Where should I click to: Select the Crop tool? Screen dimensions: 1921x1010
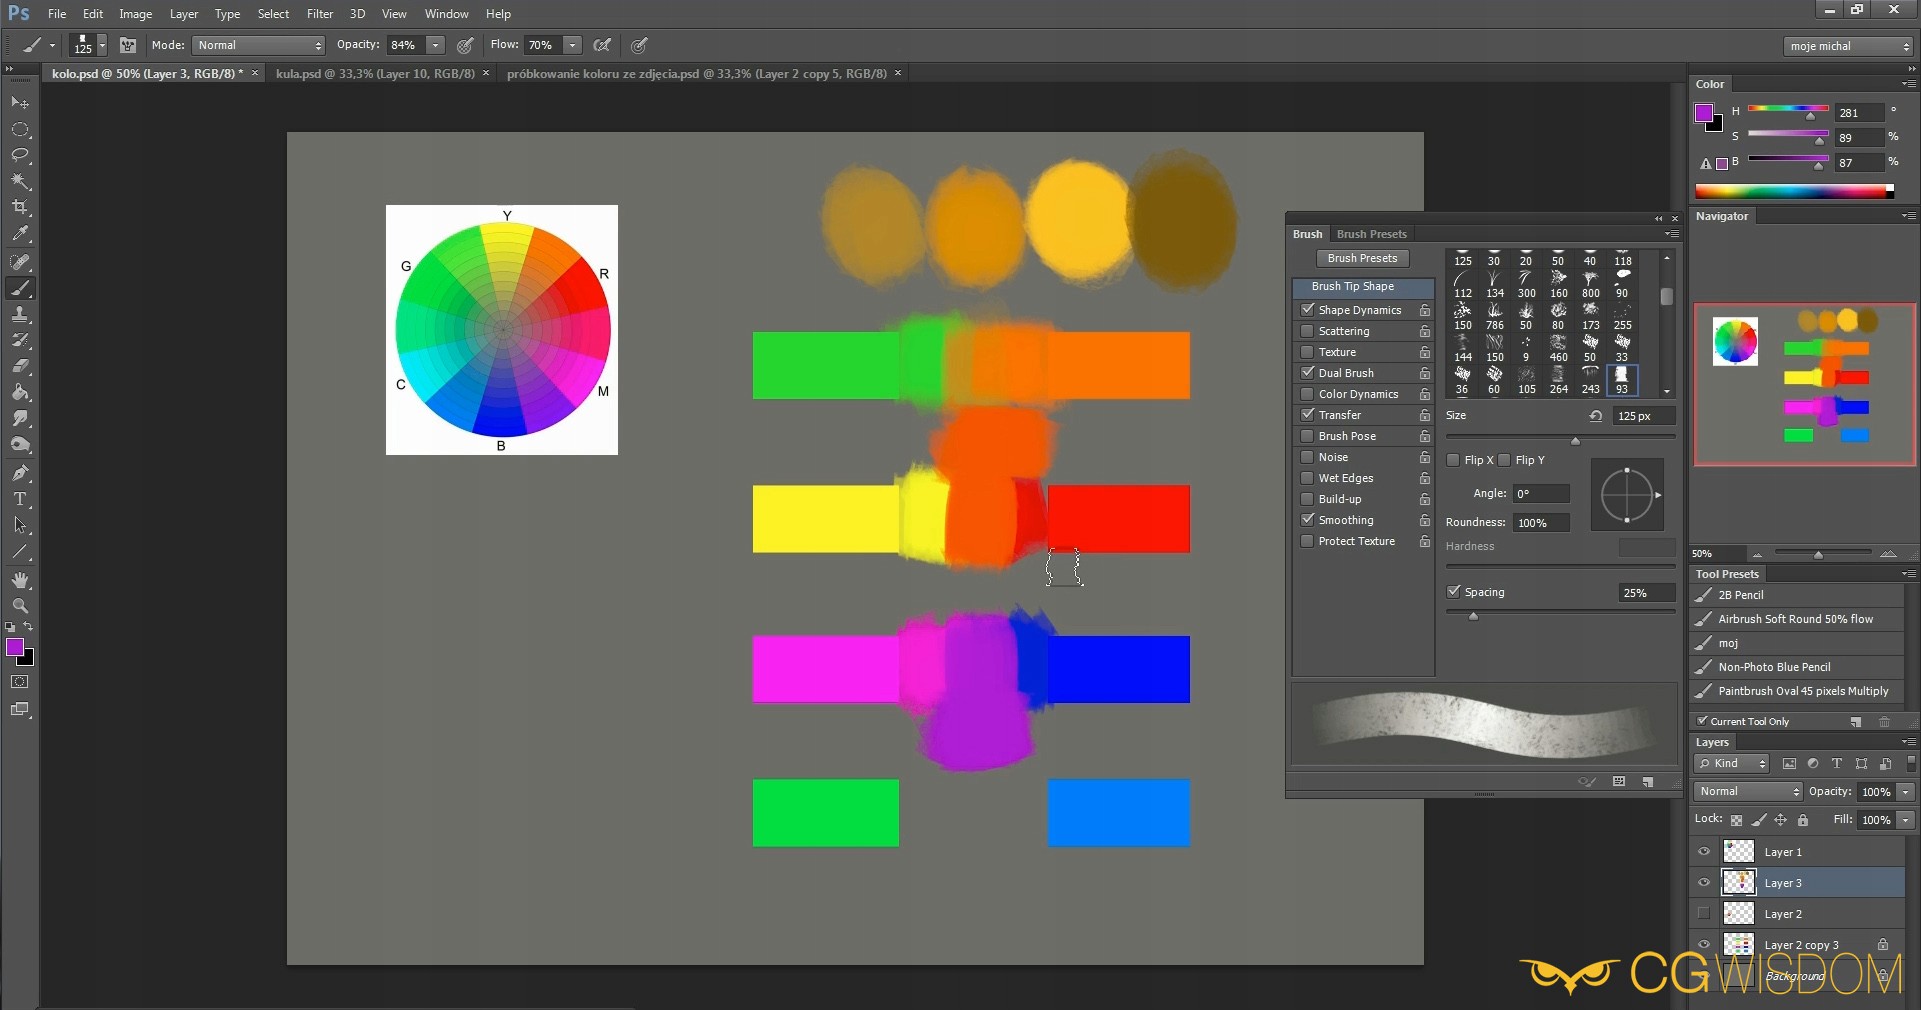[x=20, y=207]
